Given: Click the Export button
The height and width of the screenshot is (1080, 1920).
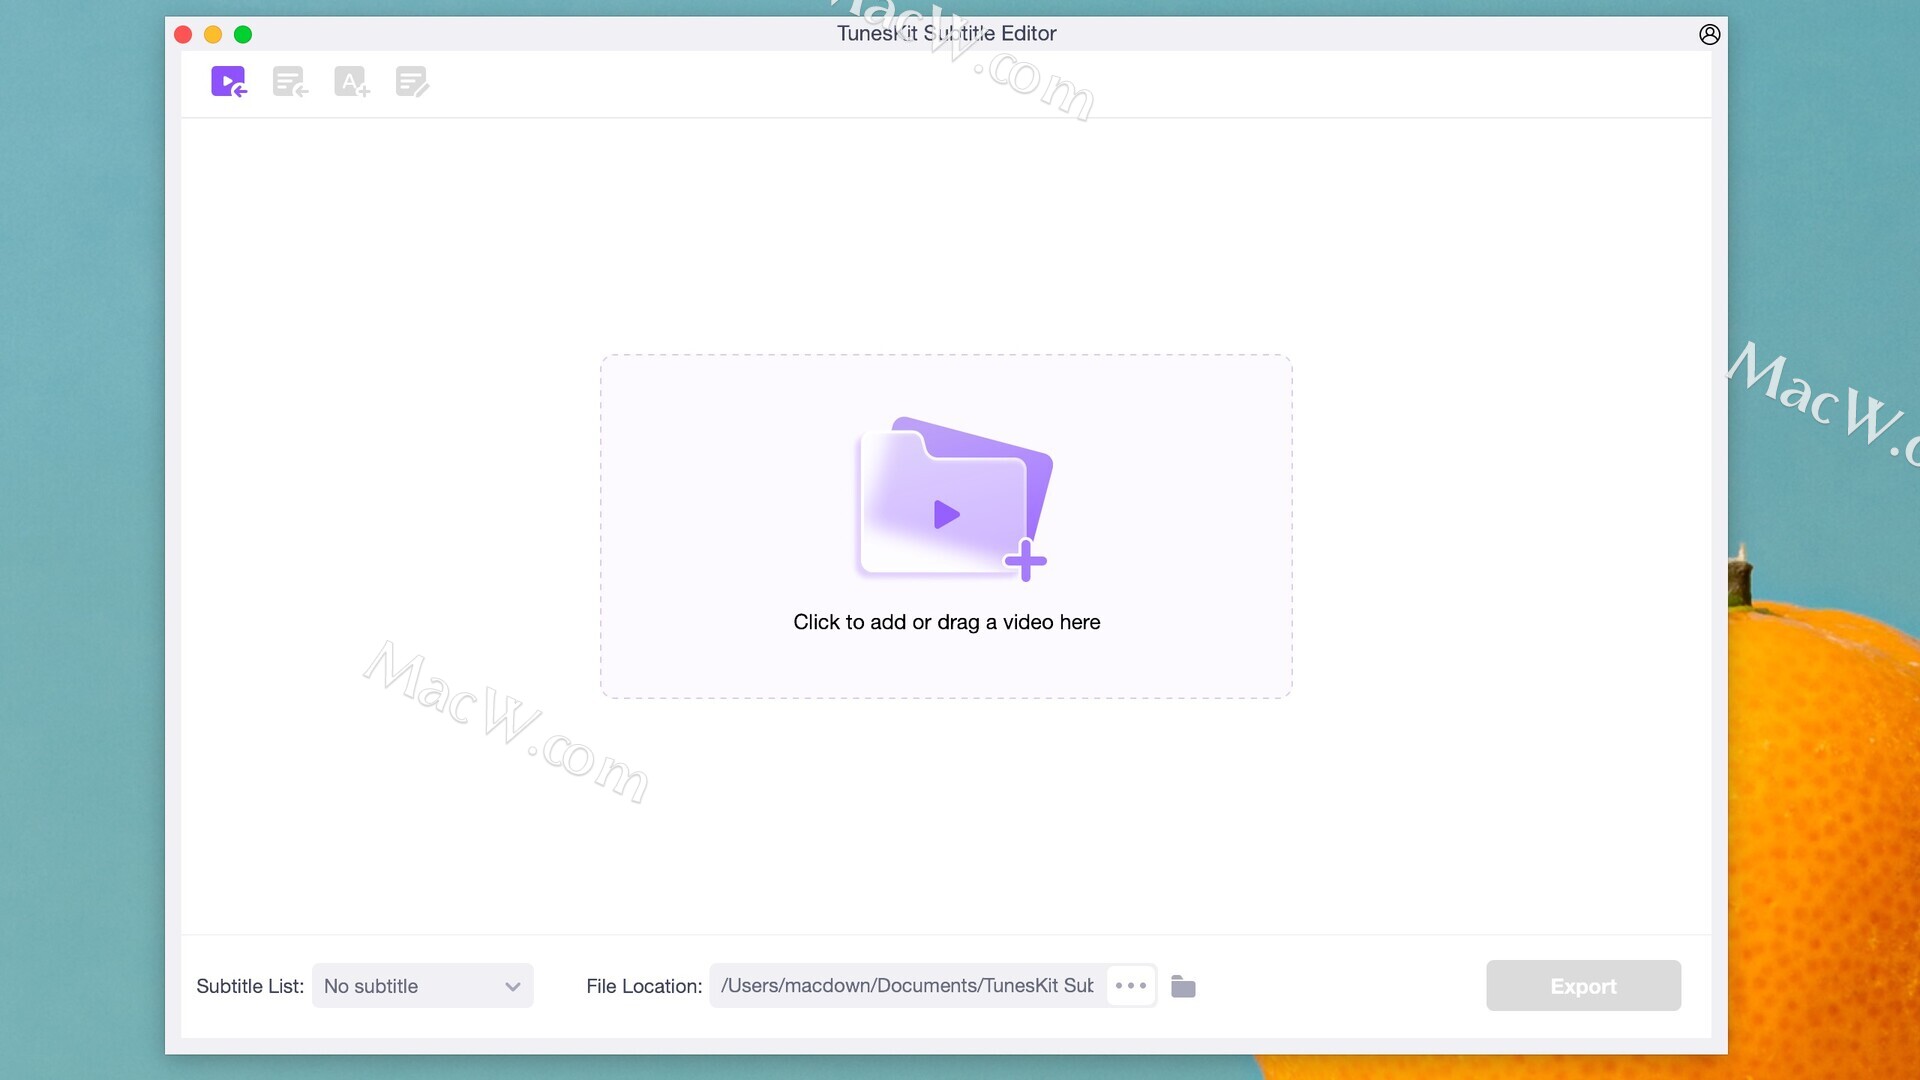Looking at the screenshot, I should [x=1583, y=986].
